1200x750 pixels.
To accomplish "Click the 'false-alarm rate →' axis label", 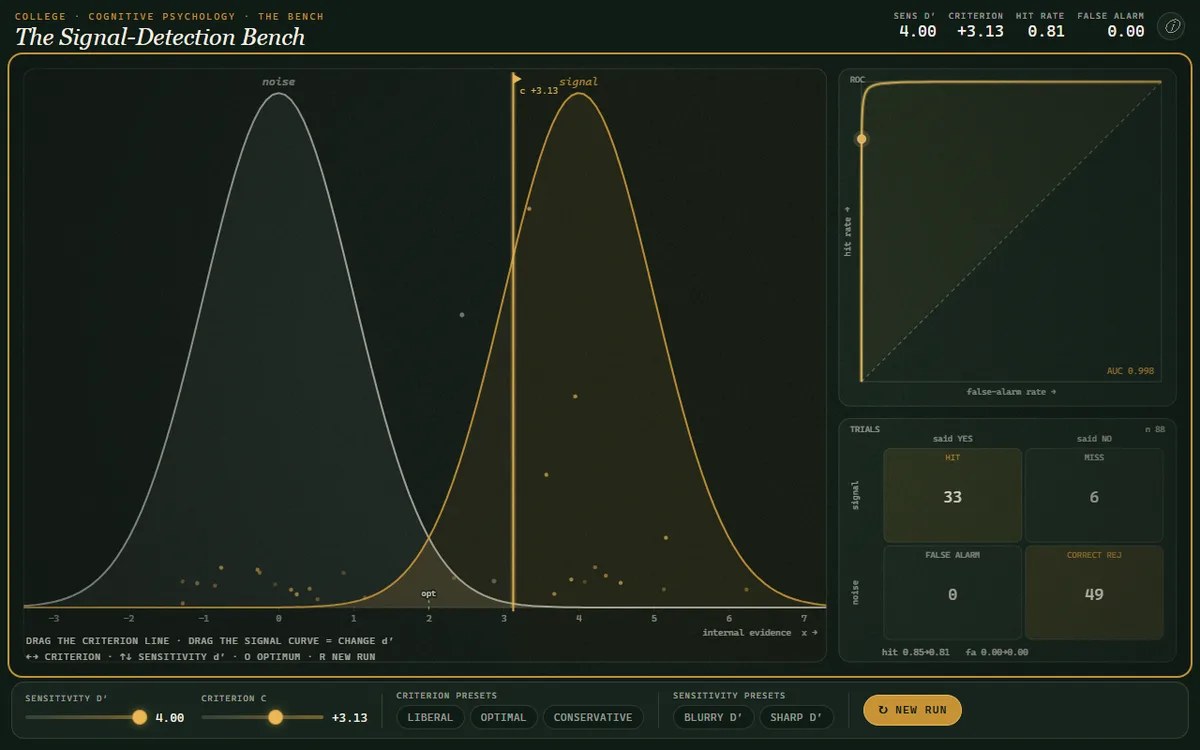I will [1011, 392].
